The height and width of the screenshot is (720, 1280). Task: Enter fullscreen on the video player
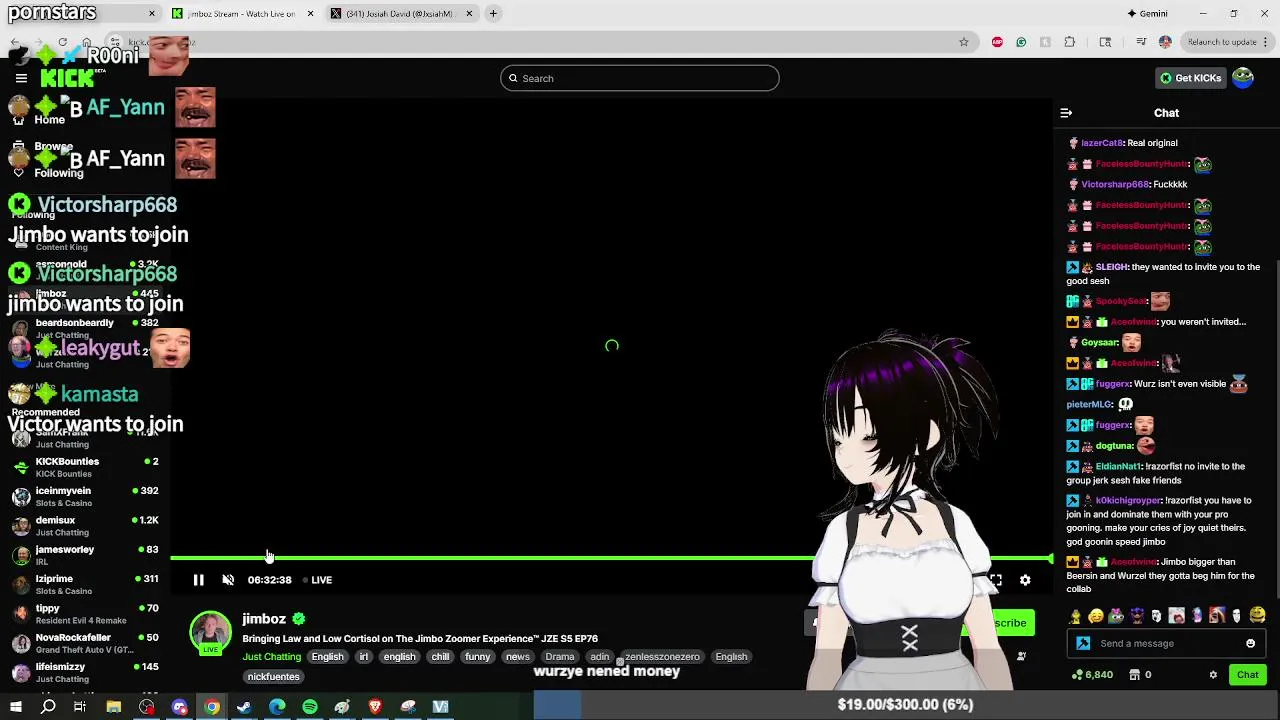(x=996, y=580)
